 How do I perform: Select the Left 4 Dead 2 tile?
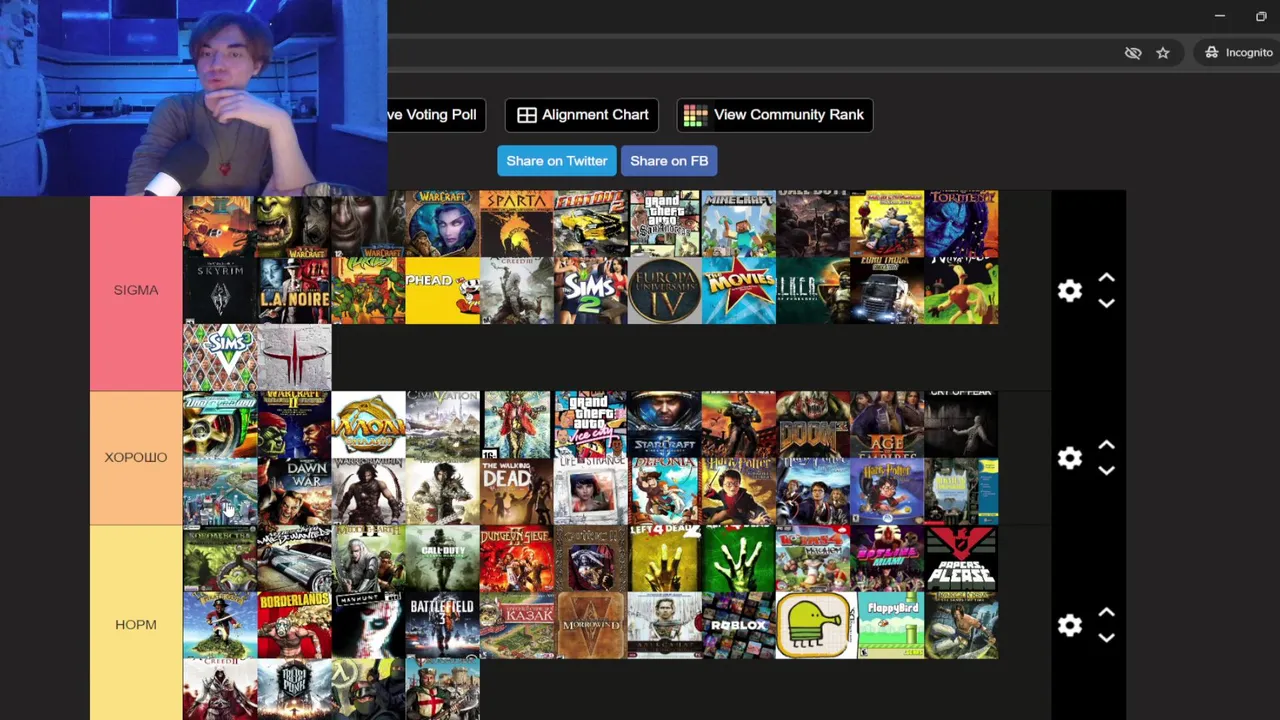[x=664, y=558]
